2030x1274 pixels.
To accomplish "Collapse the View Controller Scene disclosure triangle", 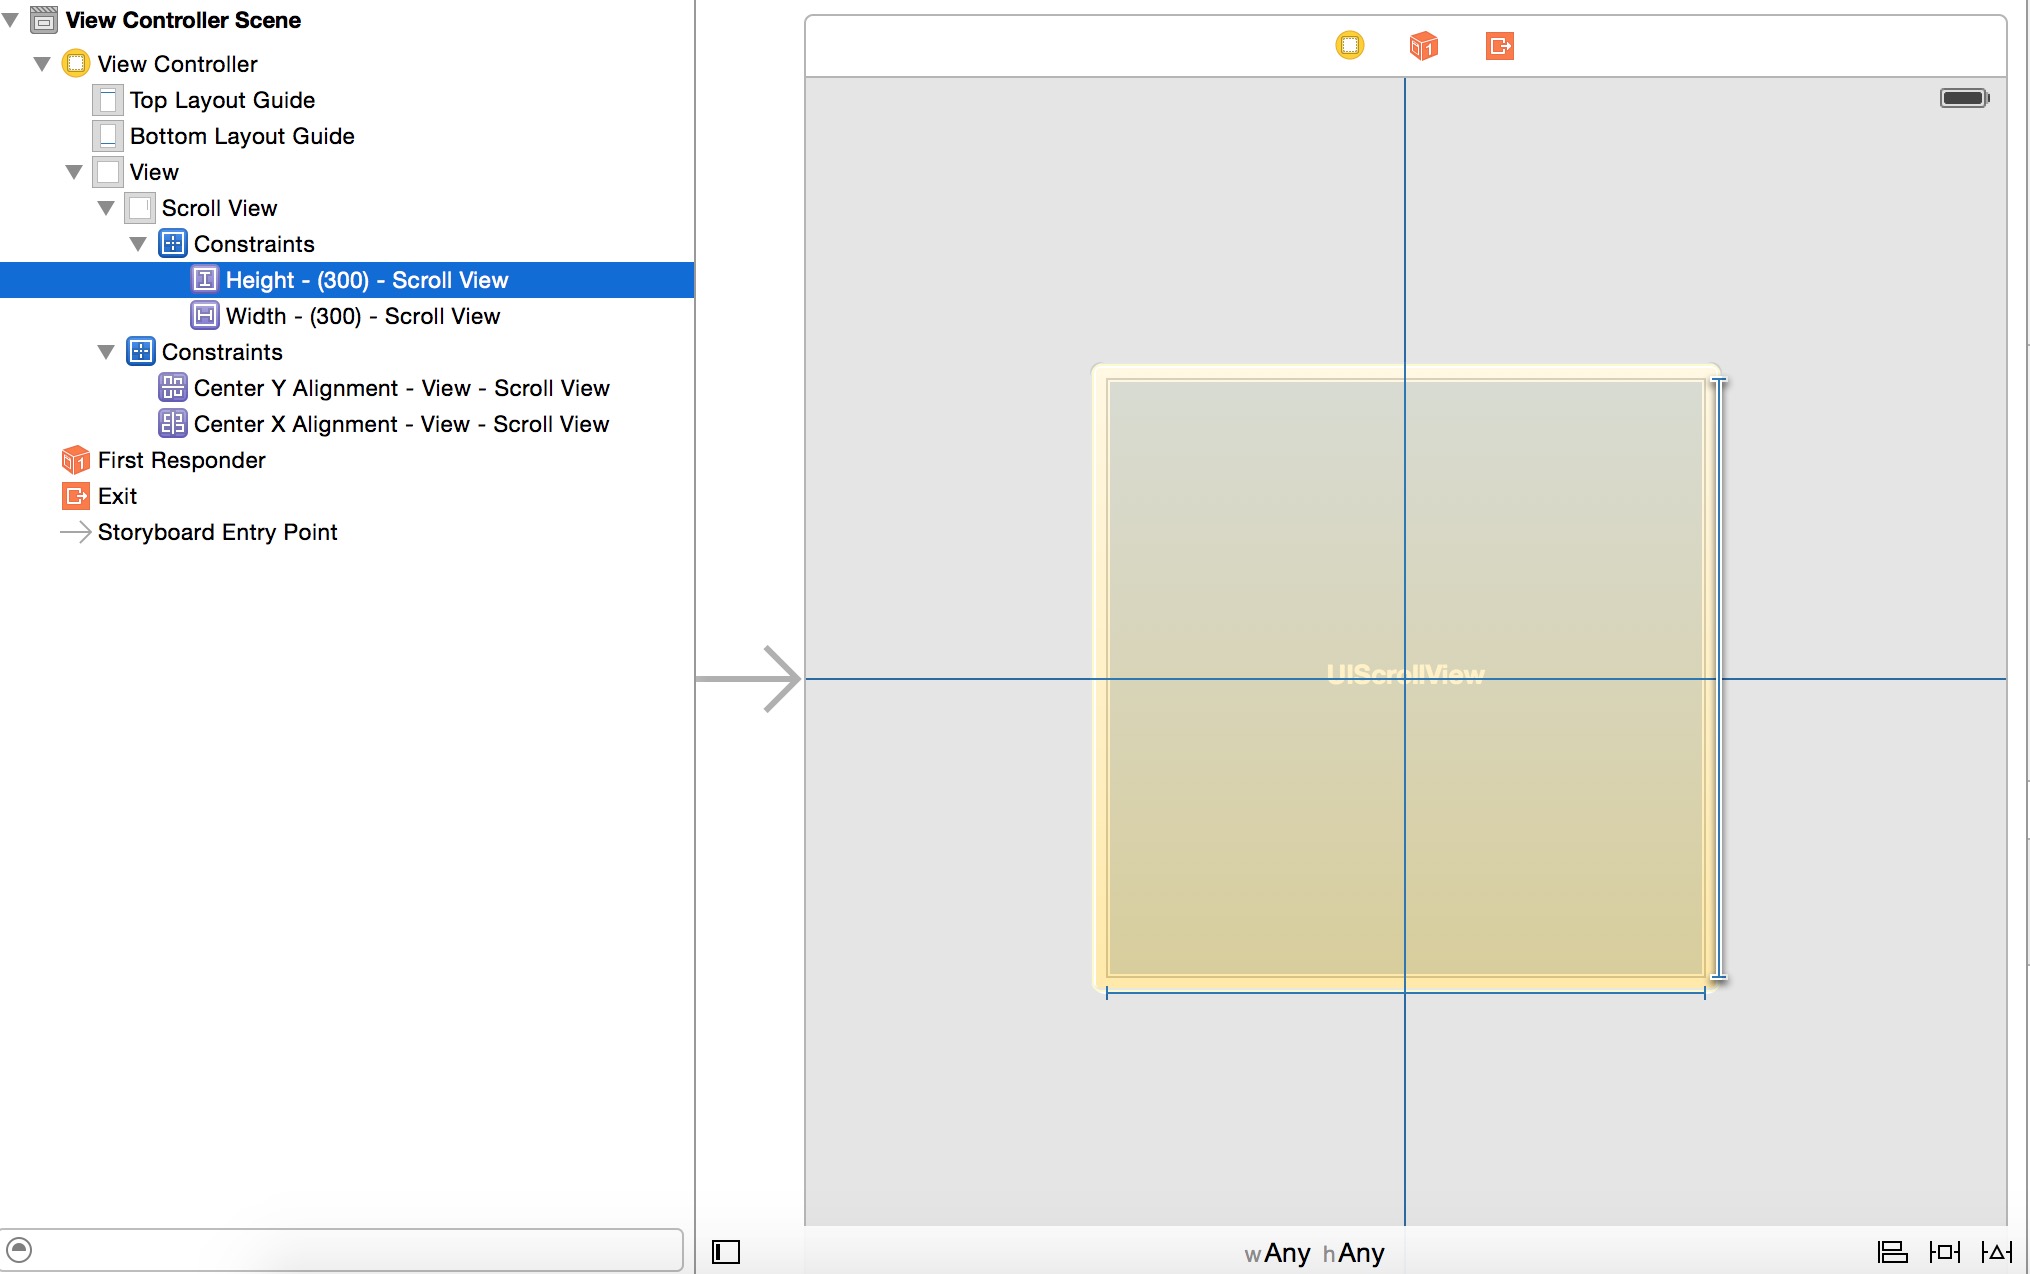I will [11, 20].
